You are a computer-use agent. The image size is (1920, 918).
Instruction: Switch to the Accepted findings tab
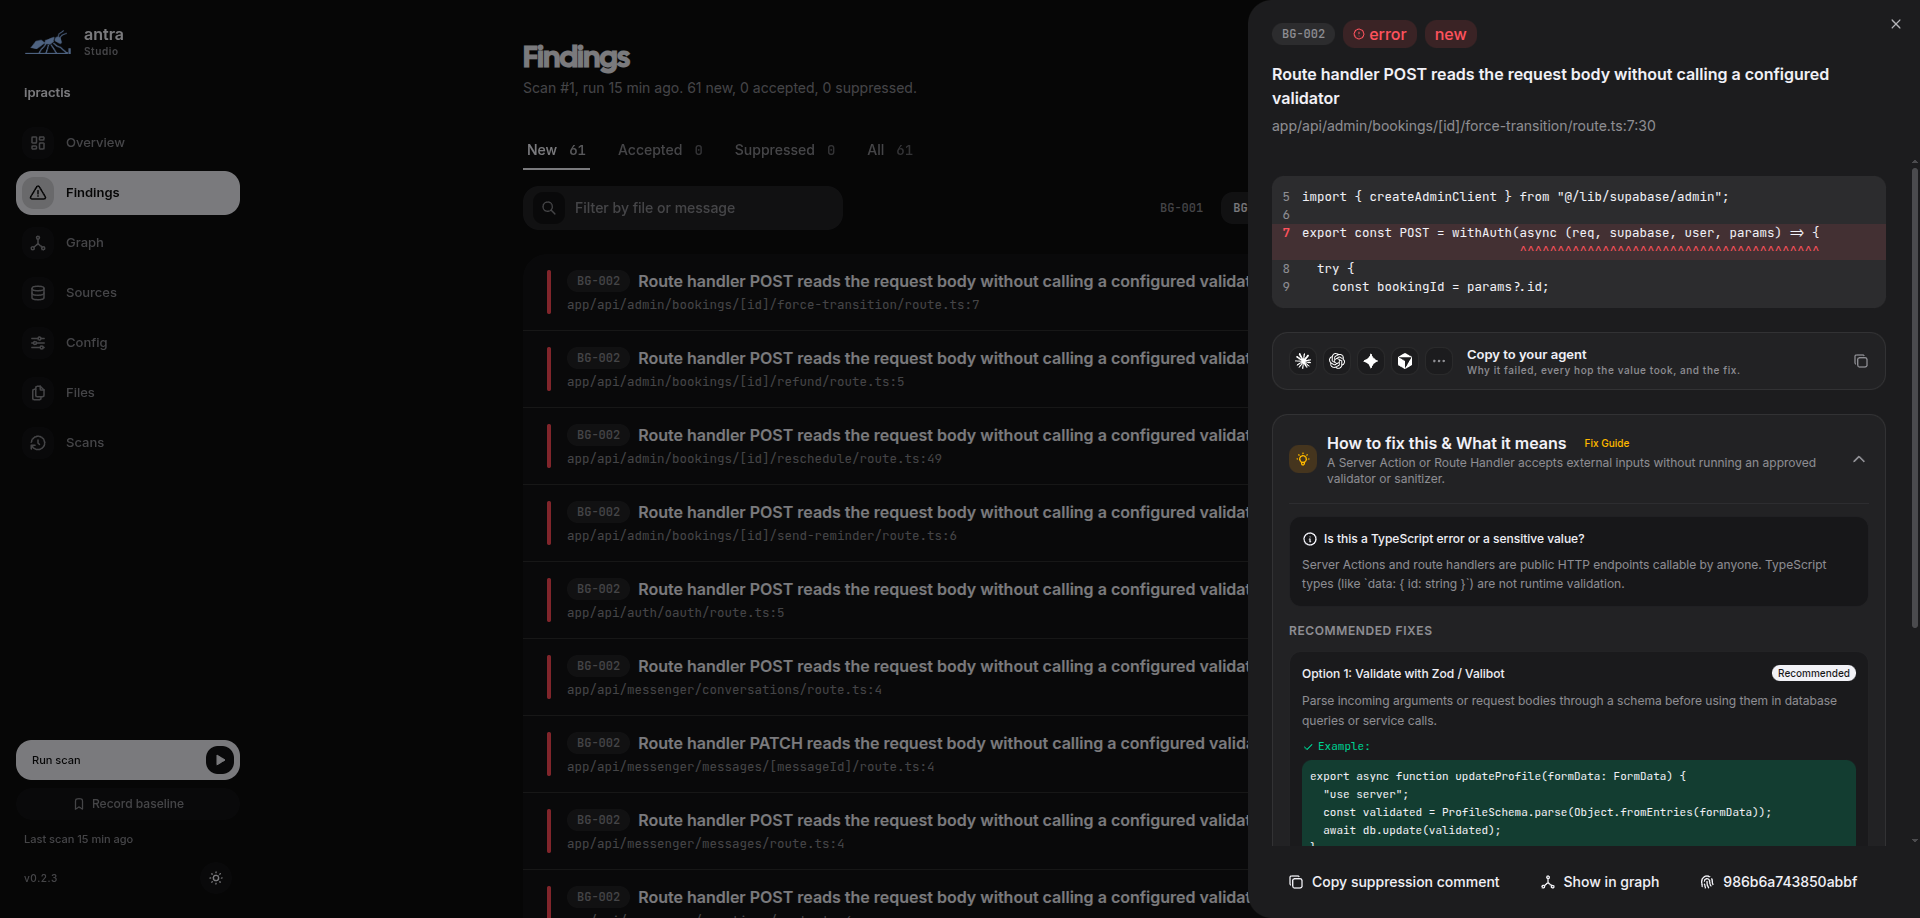[660, 150]
